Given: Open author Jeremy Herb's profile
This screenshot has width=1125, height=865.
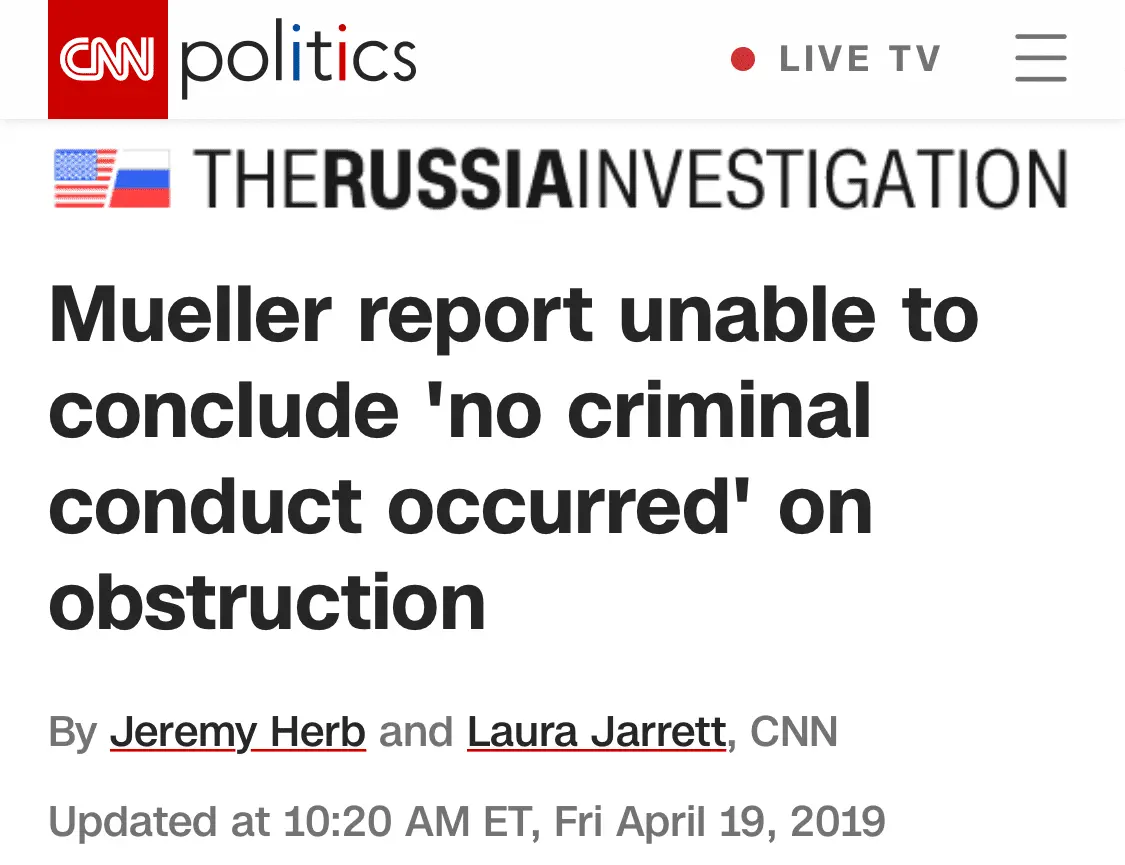Looking at the screenshot, I should (x=238, y=732).
